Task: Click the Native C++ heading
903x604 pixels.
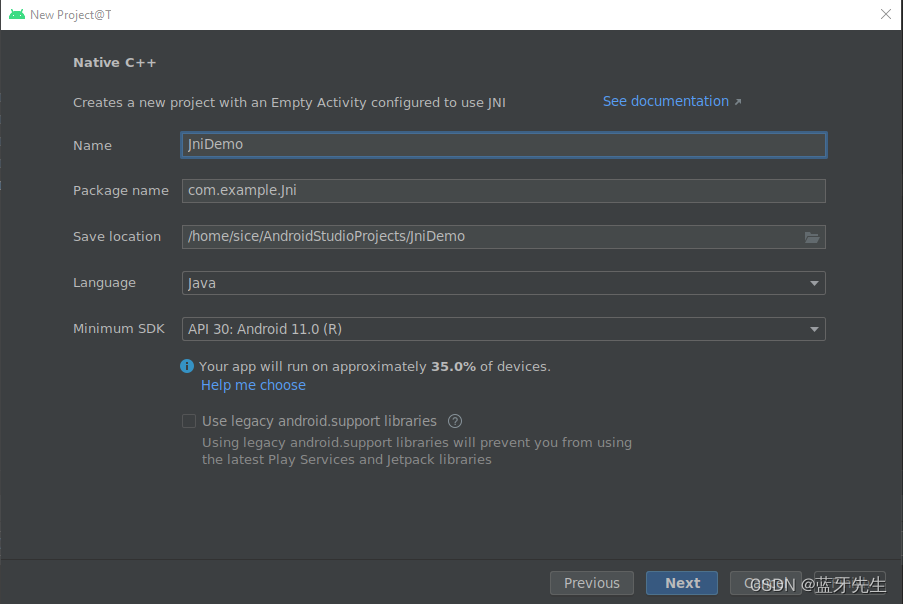Action: [115, 63]
